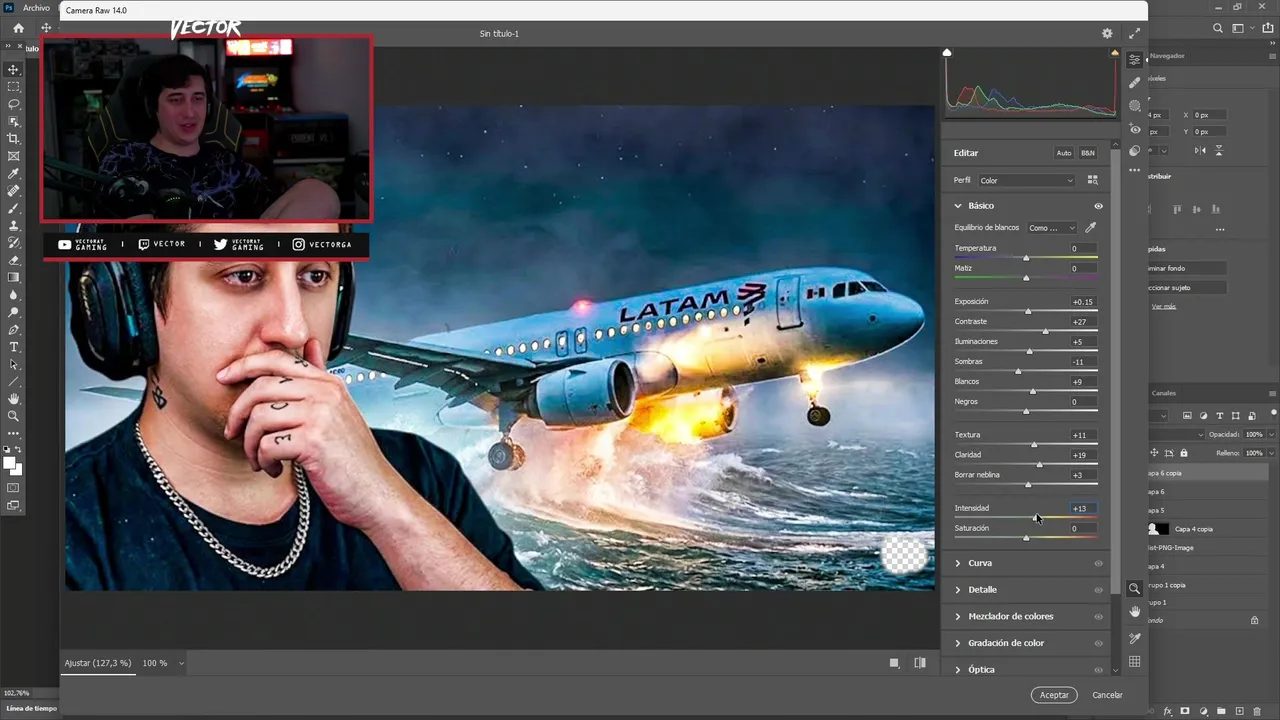
Task: Click the Exposición value field
Action: coord(1083,301)
